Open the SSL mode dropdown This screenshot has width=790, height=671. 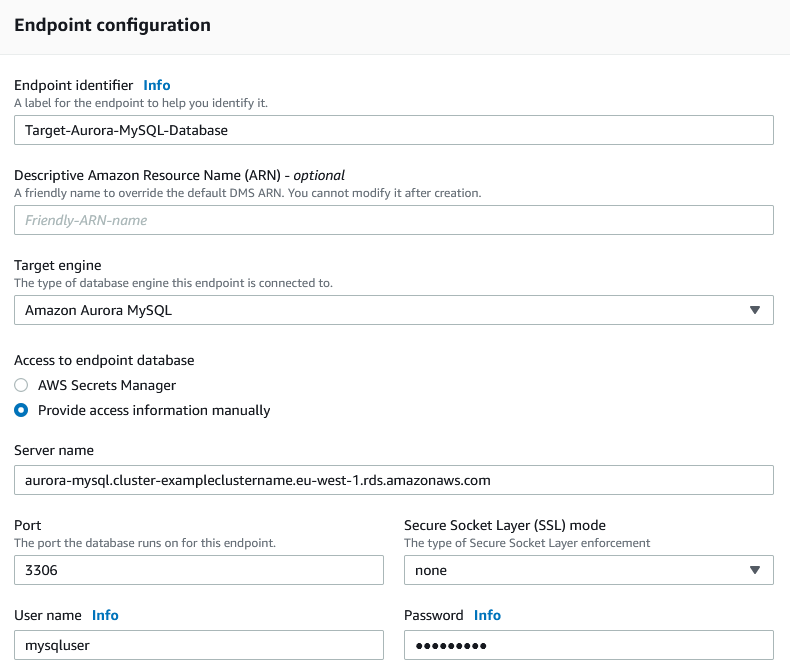[588, 570]
